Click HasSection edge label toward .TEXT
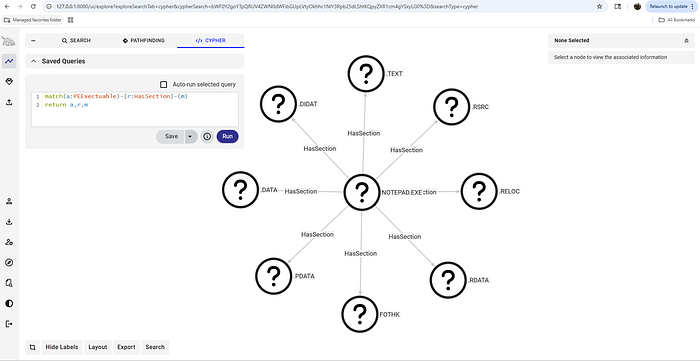Screen dimensions: 700x361 pos(364,133)
